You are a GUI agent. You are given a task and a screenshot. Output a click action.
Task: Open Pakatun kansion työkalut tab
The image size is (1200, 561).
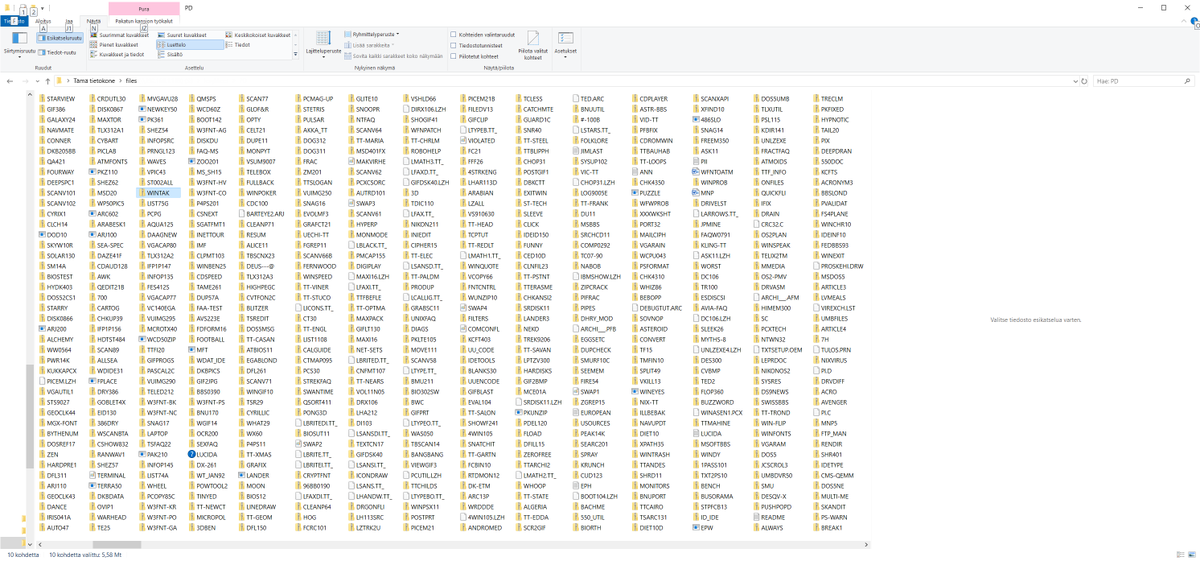(x=144, y=20)
